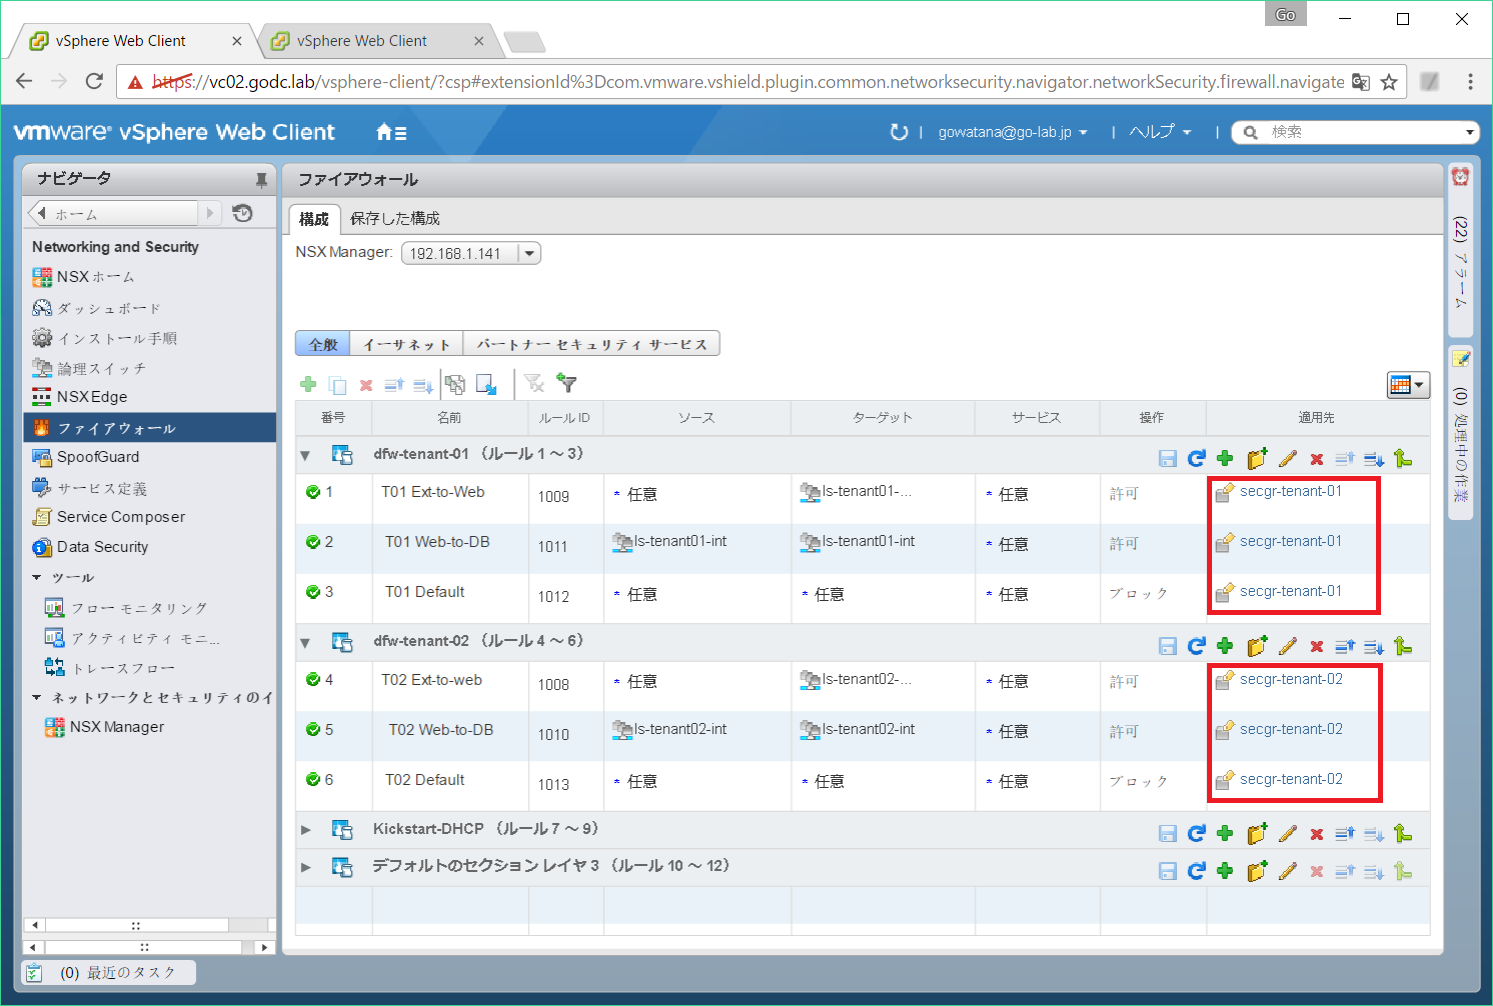Toggle enabled status of rule 4 T02 Ext-to-web

(x=313, y=680)
